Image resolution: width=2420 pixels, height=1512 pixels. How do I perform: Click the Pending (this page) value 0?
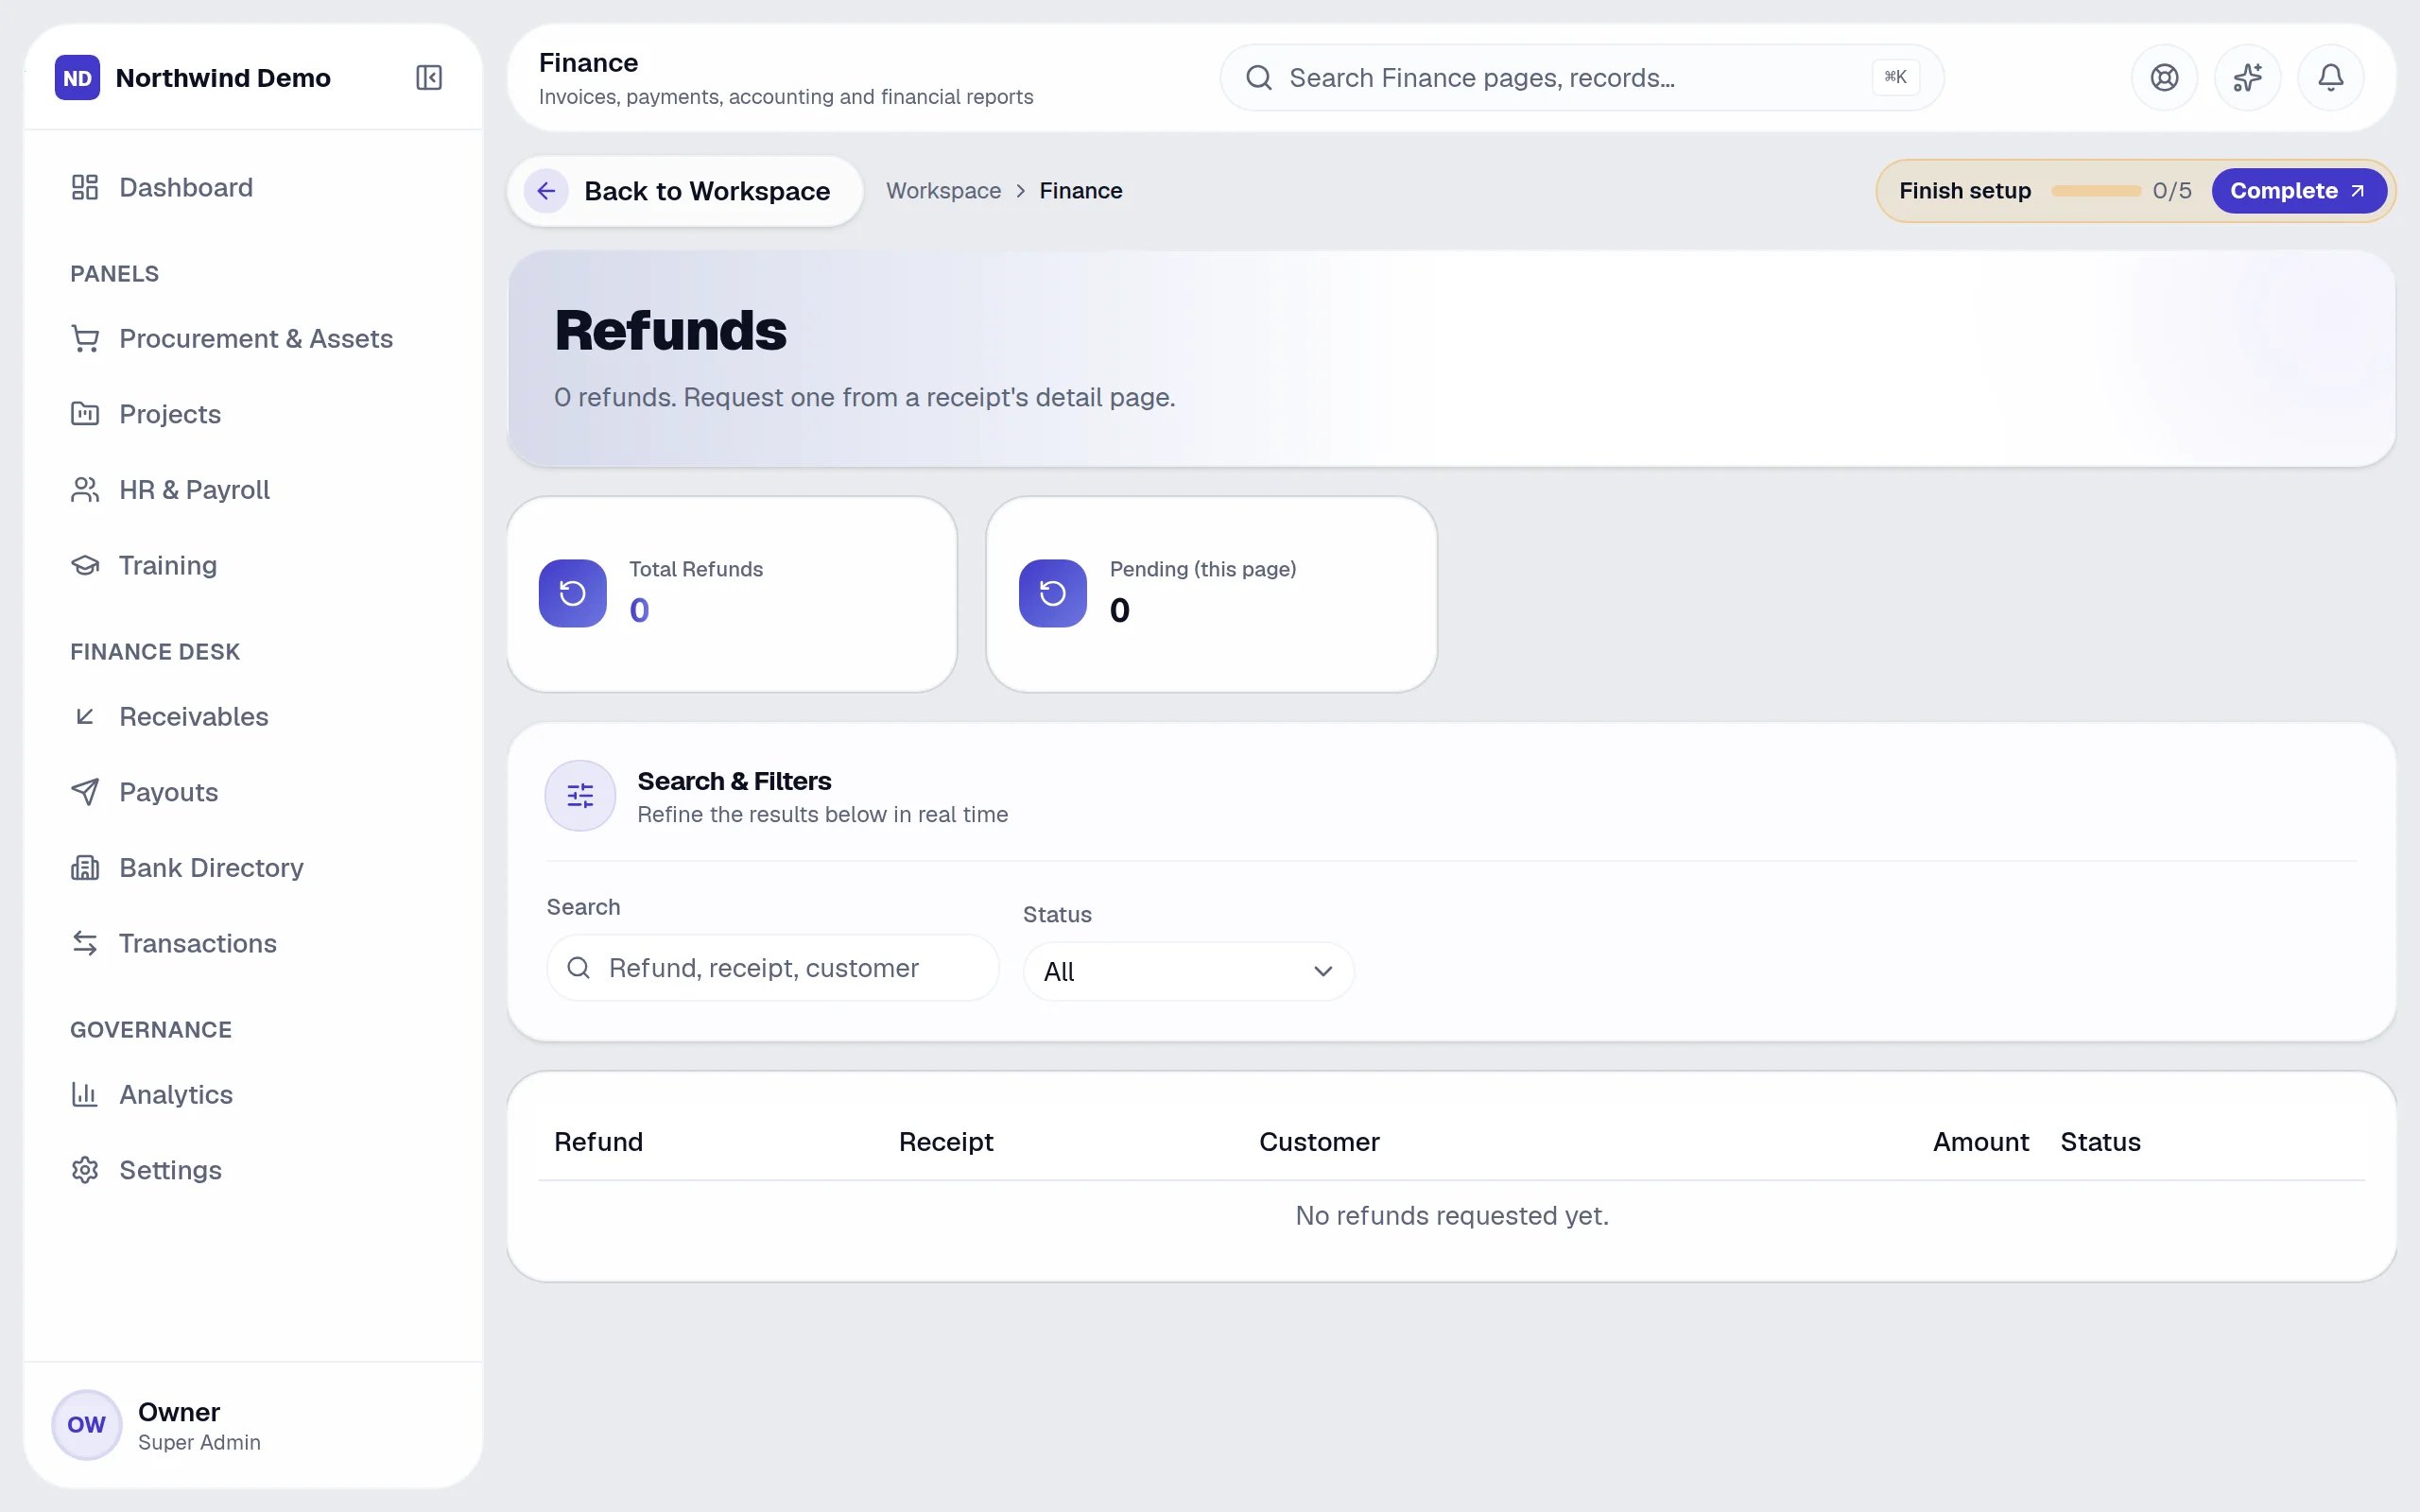coord(1119,611)
